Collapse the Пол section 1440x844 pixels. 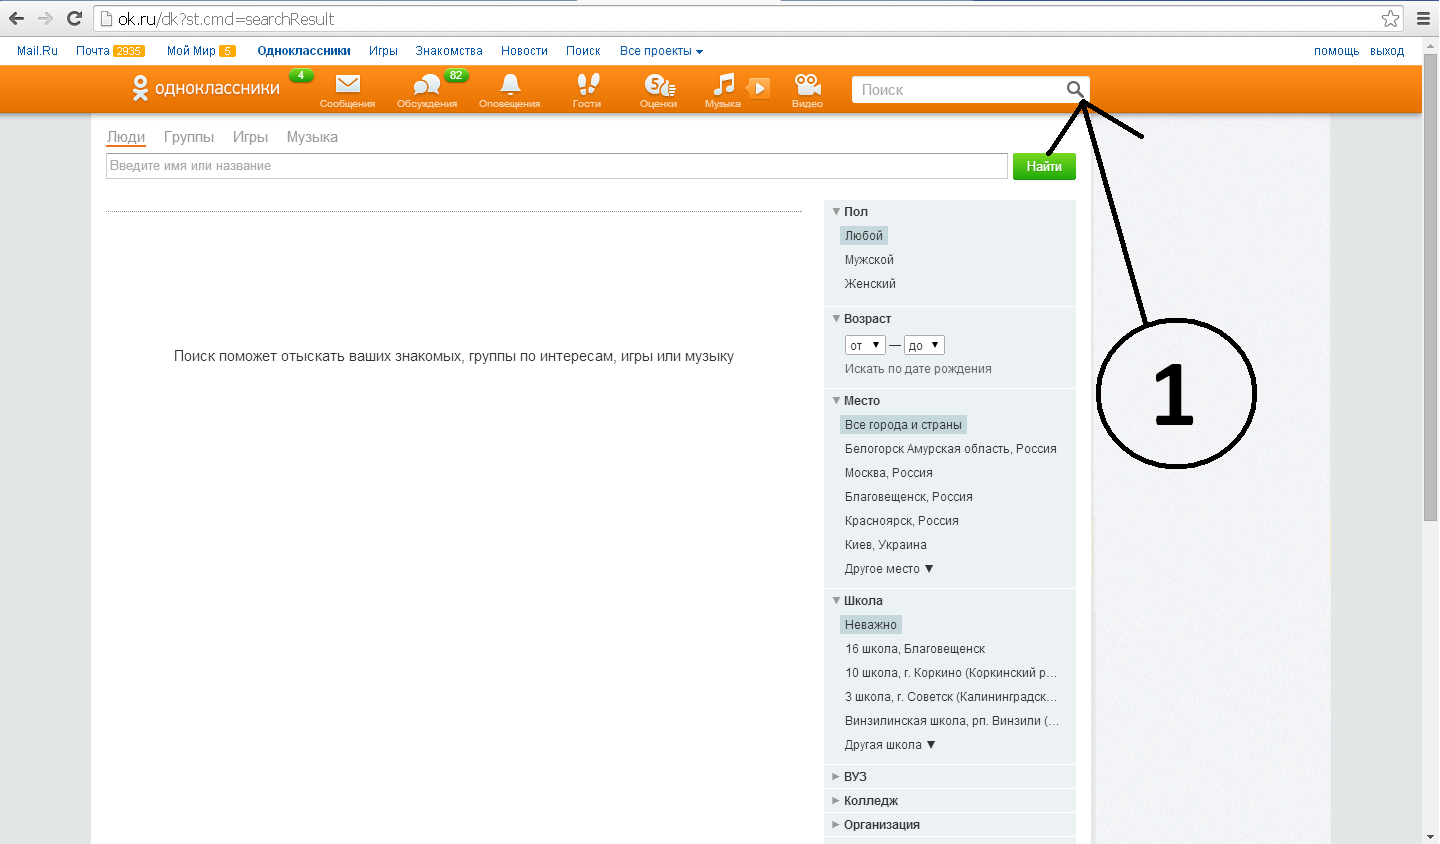(850, 212)
